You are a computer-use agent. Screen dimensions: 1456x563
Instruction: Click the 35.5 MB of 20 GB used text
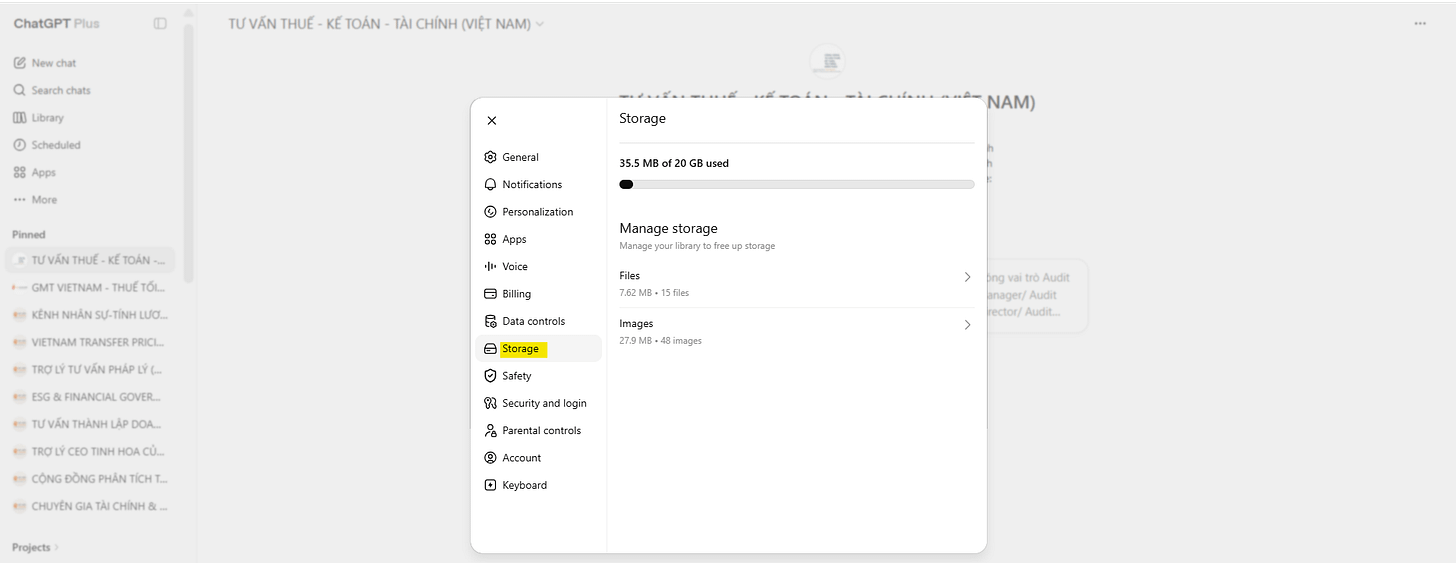[x=674, y=163]
